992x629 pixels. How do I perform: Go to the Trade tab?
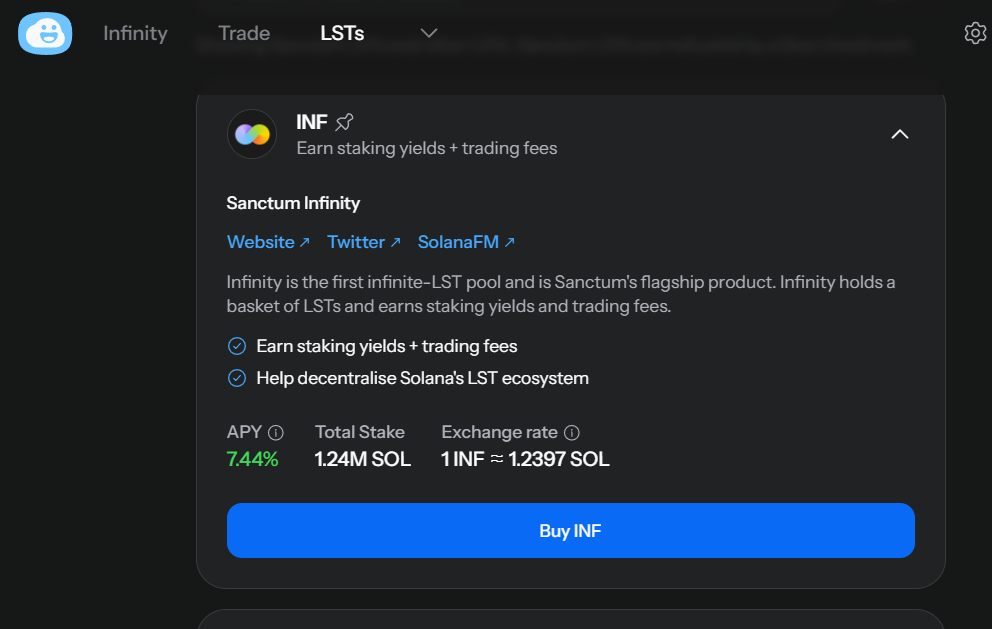[x=244, y=33]
